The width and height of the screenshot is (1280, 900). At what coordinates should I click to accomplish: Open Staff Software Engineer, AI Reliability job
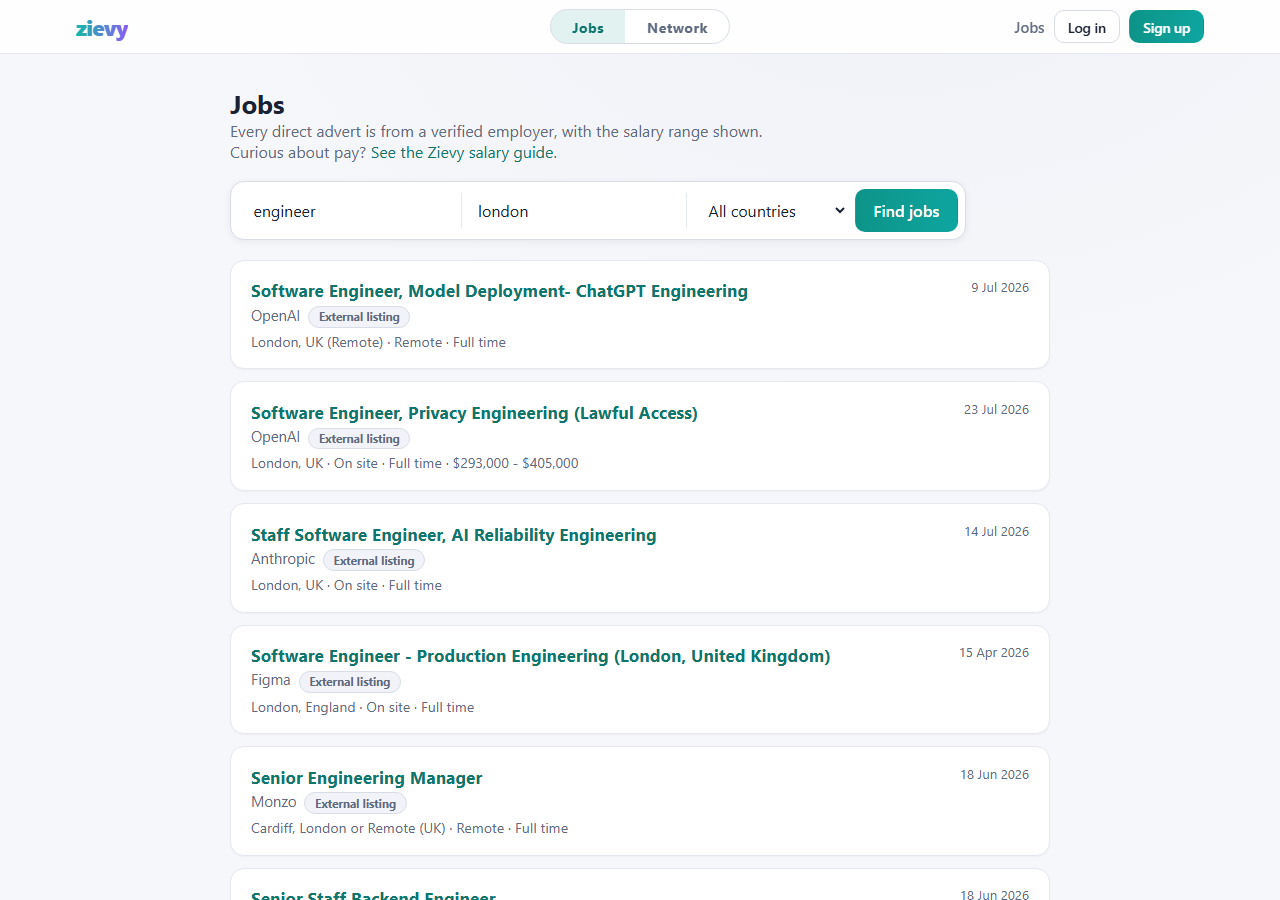click(454, 535)
